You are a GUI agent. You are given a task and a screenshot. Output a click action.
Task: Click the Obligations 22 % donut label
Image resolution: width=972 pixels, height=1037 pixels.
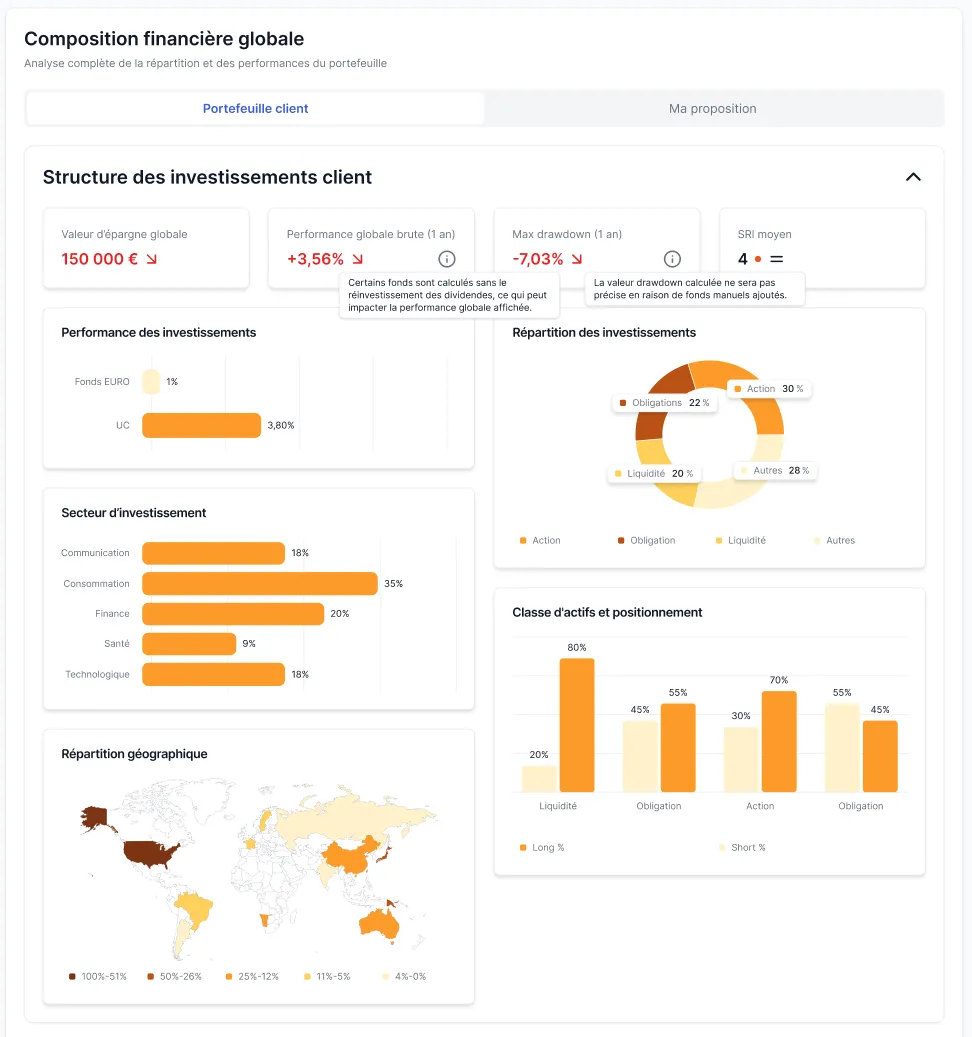tap(663, 403)
